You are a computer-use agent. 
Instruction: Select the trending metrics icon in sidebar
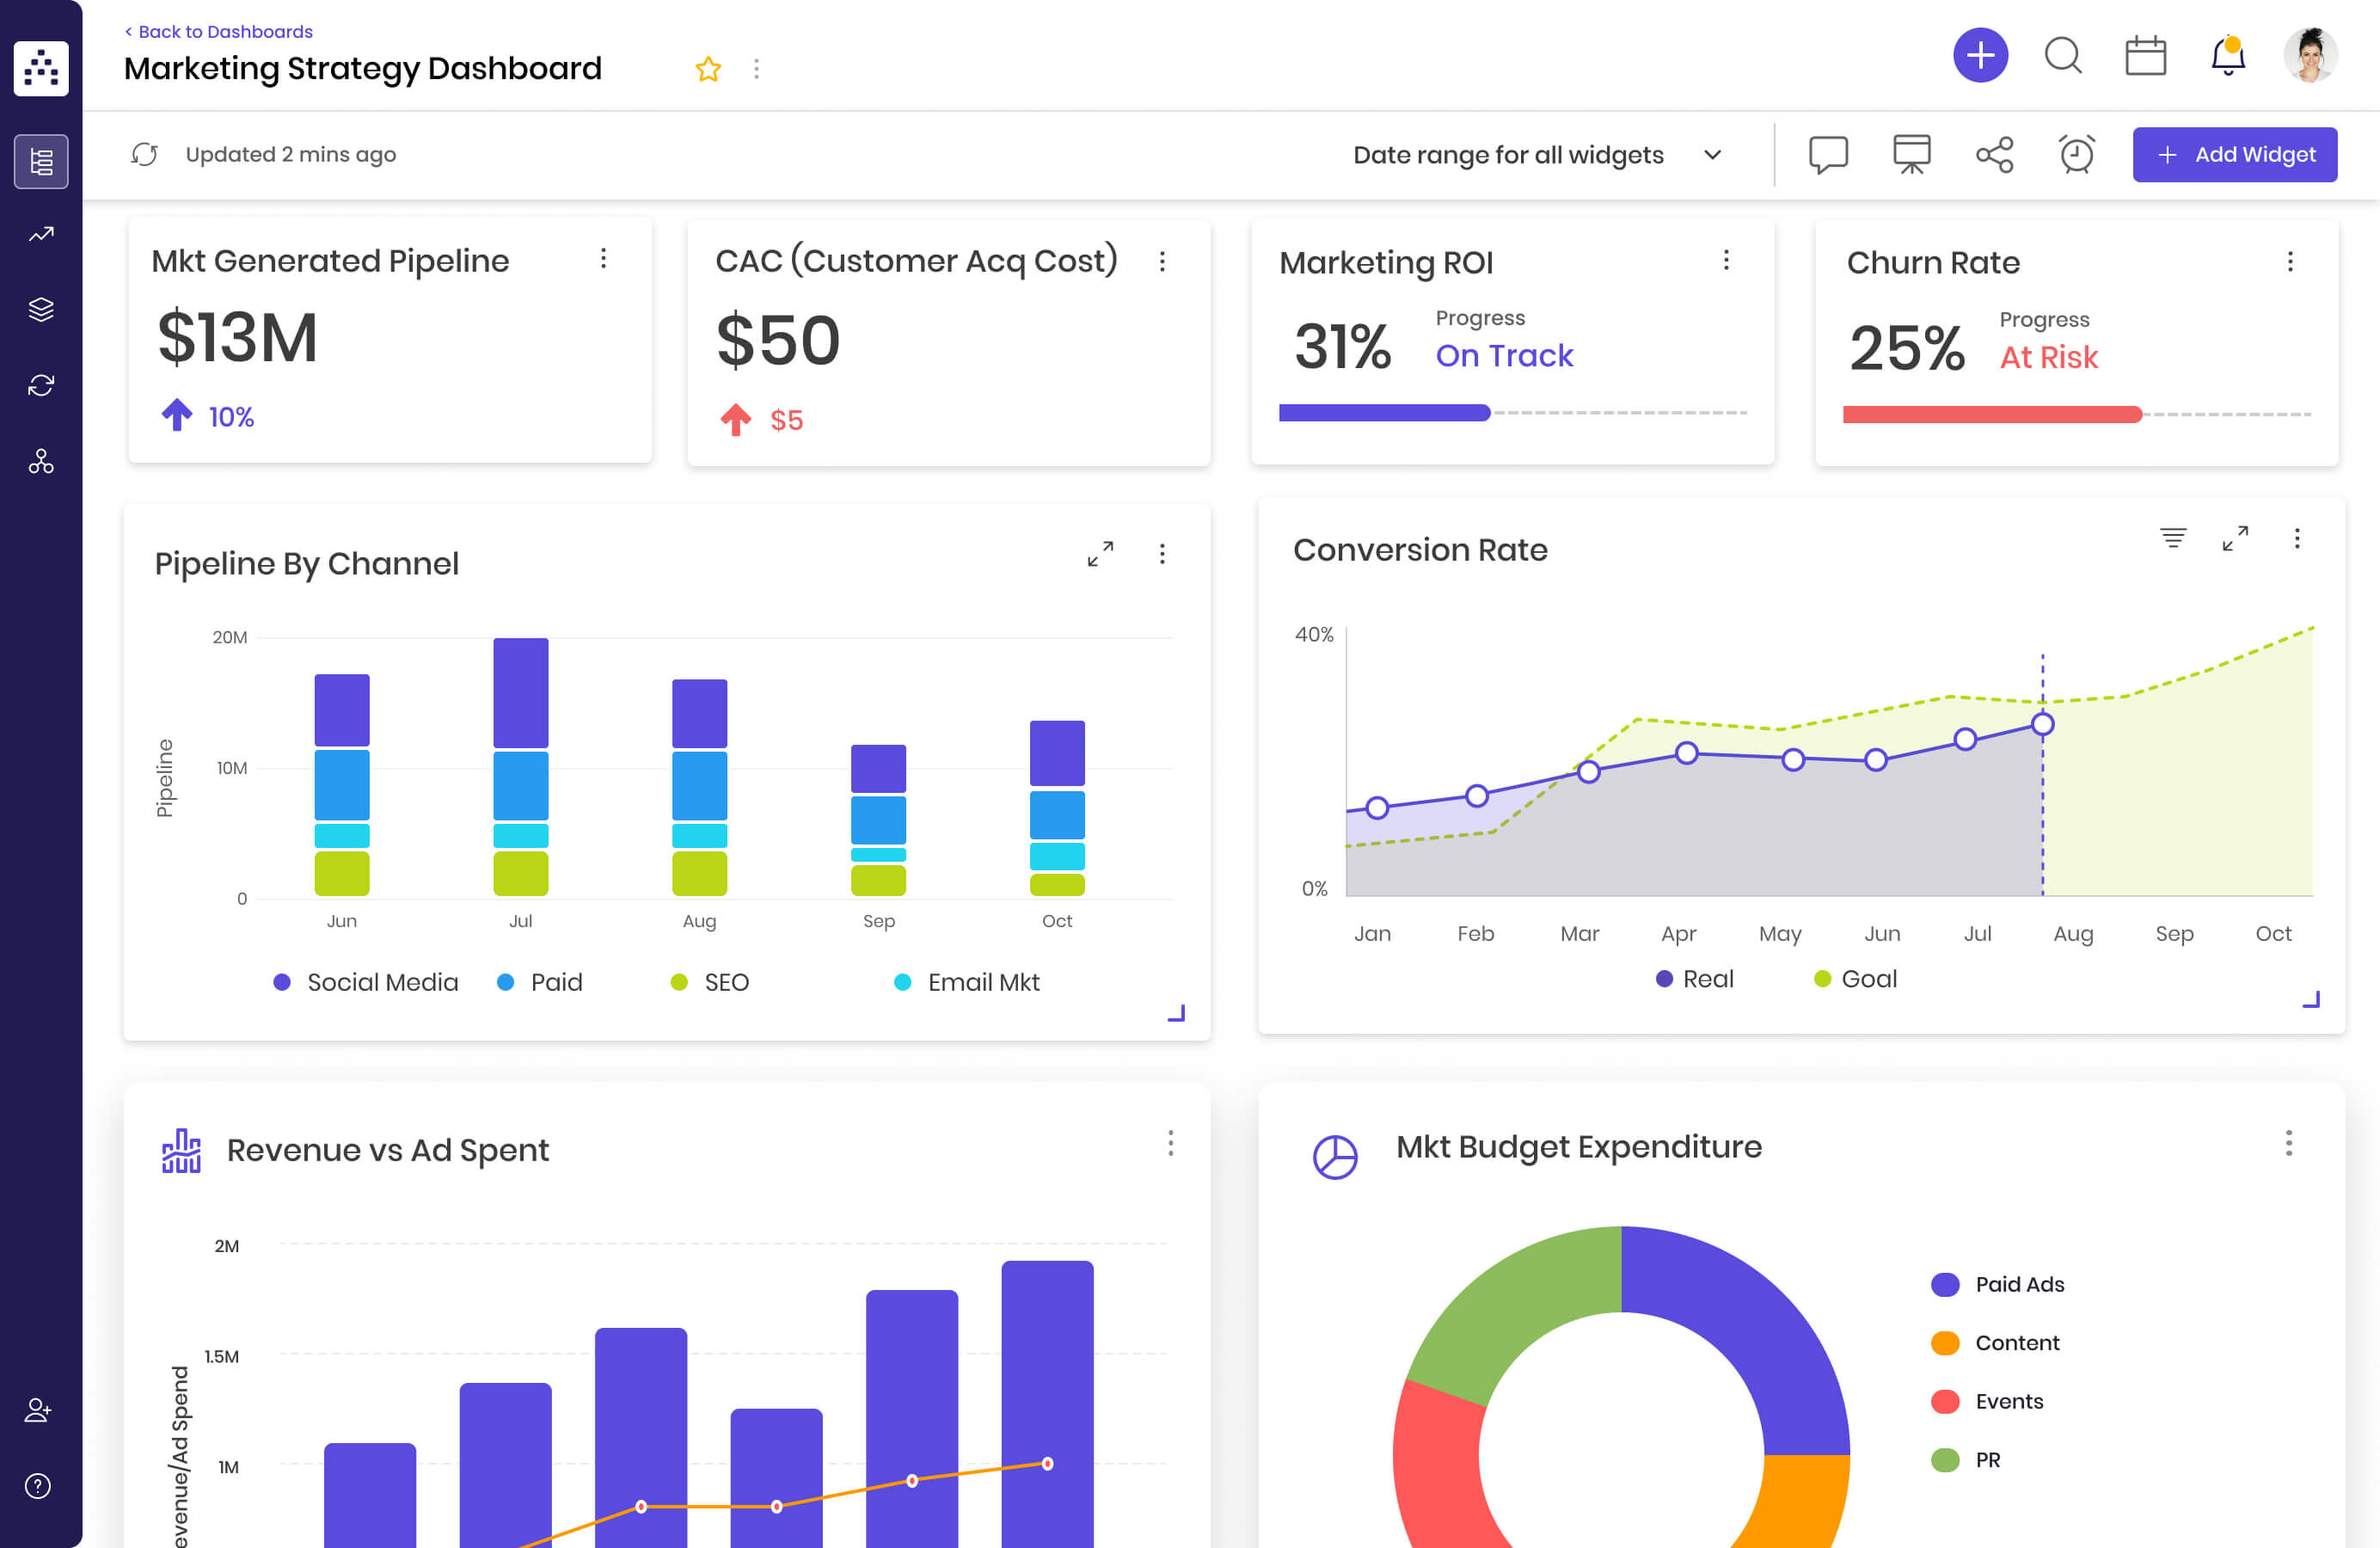point(40,233)
